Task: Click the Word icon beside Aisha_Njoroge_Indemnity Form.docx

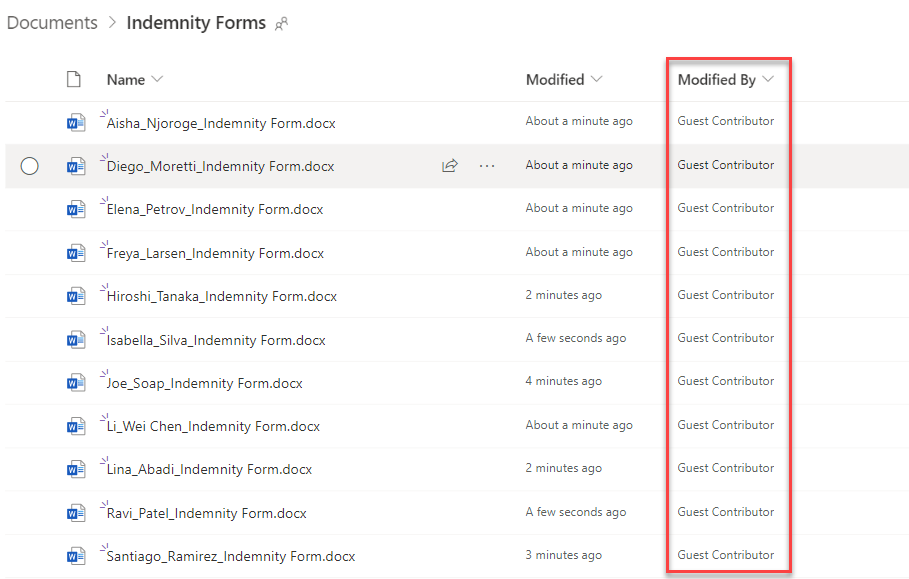Action: (75, 122)
